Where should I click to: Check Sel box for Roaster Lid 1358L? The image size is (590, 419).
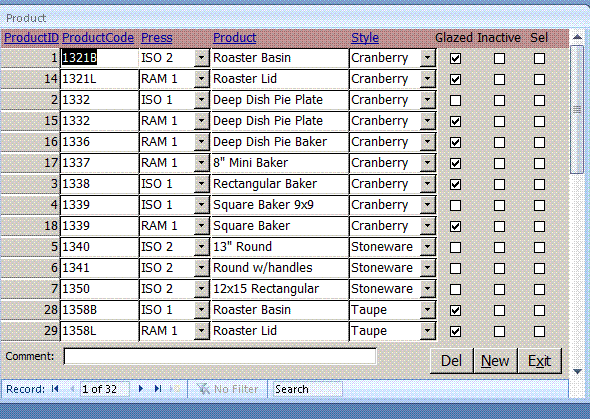(539, 331)
